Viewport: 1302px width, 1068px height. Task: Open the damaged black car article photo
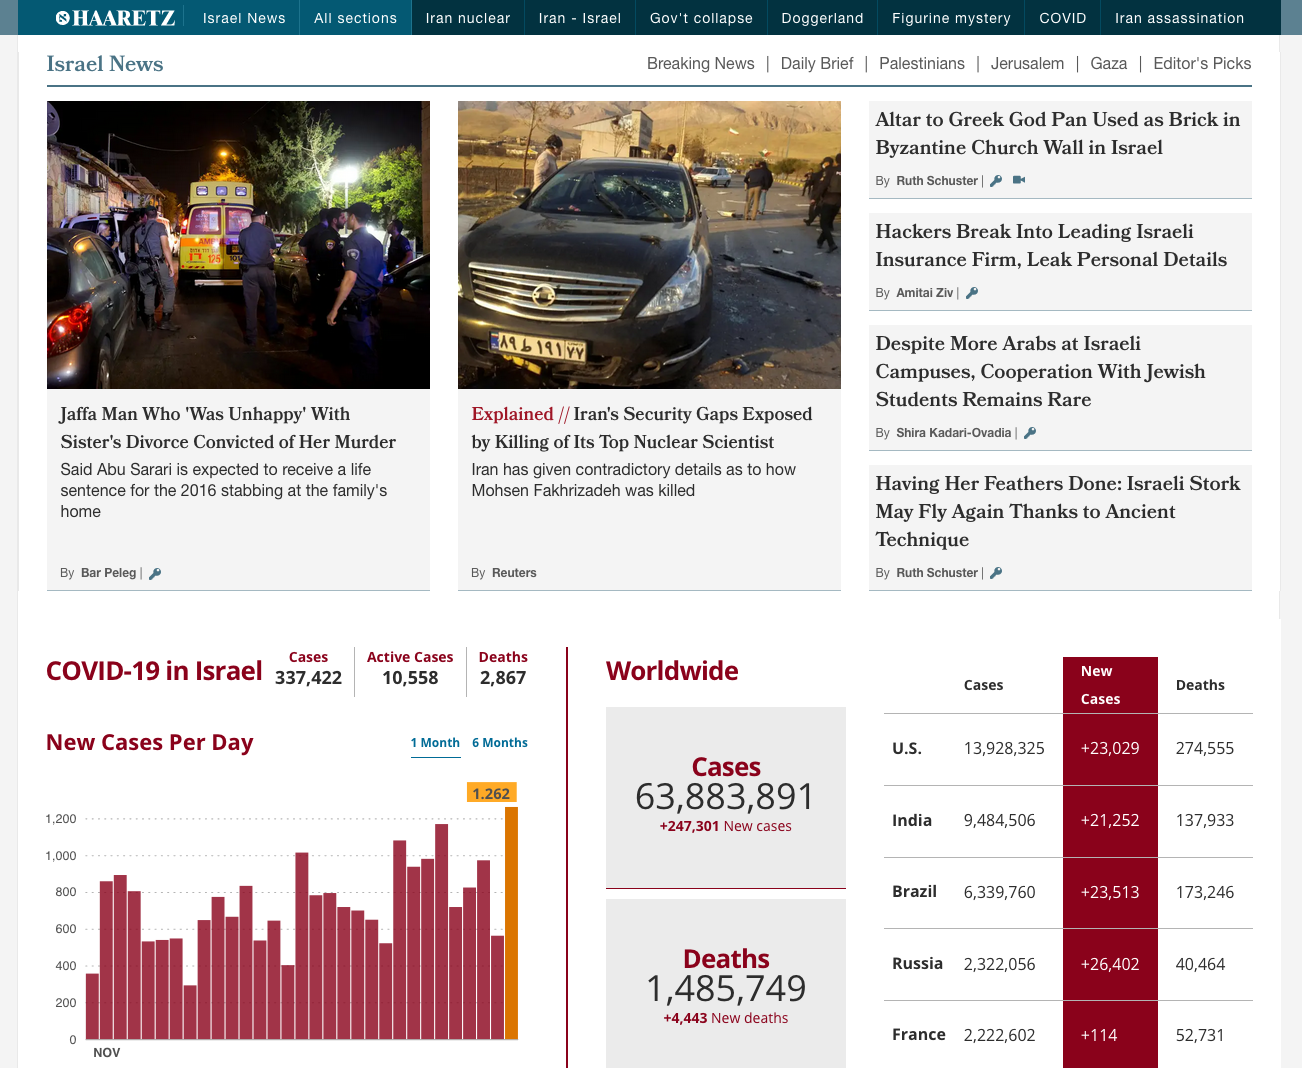click(649, 245)
